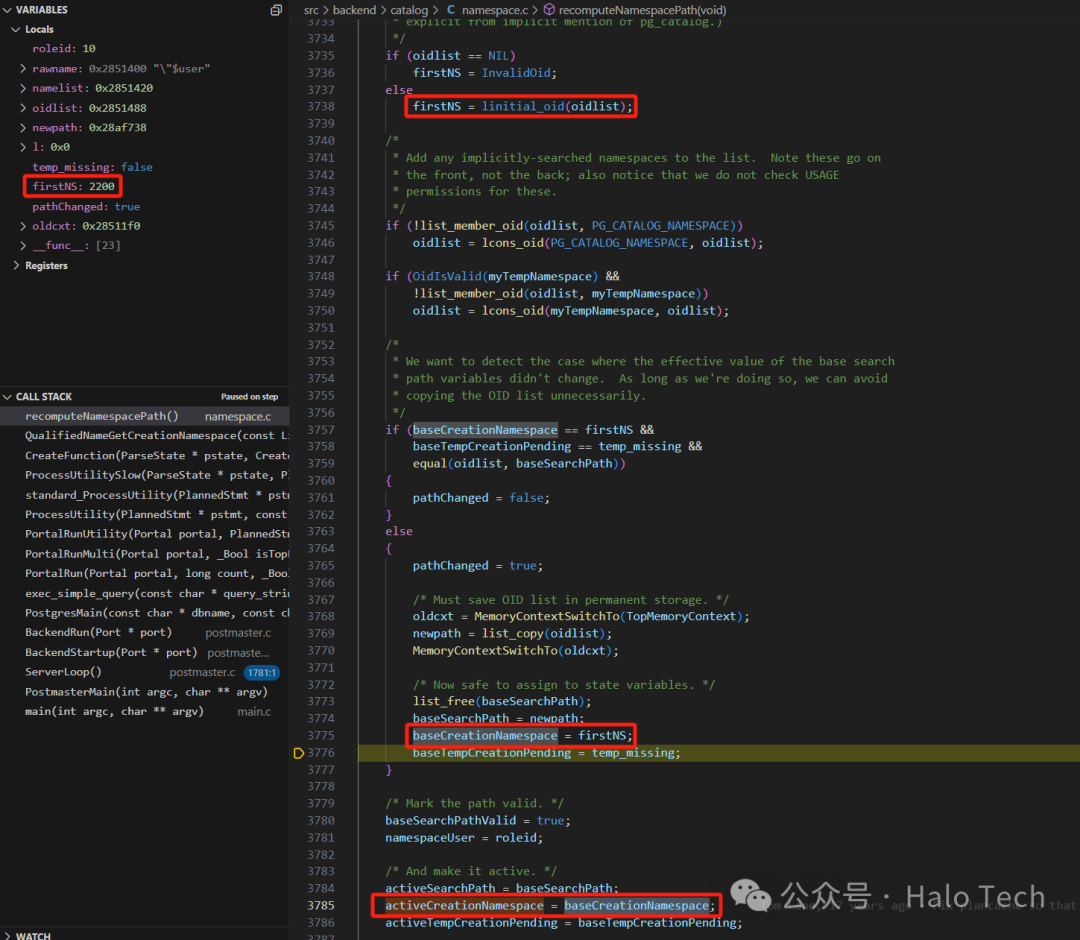Expand the oldcxt variable
Viewport: 1080px width, 940px height.
[x=23, y=226]
